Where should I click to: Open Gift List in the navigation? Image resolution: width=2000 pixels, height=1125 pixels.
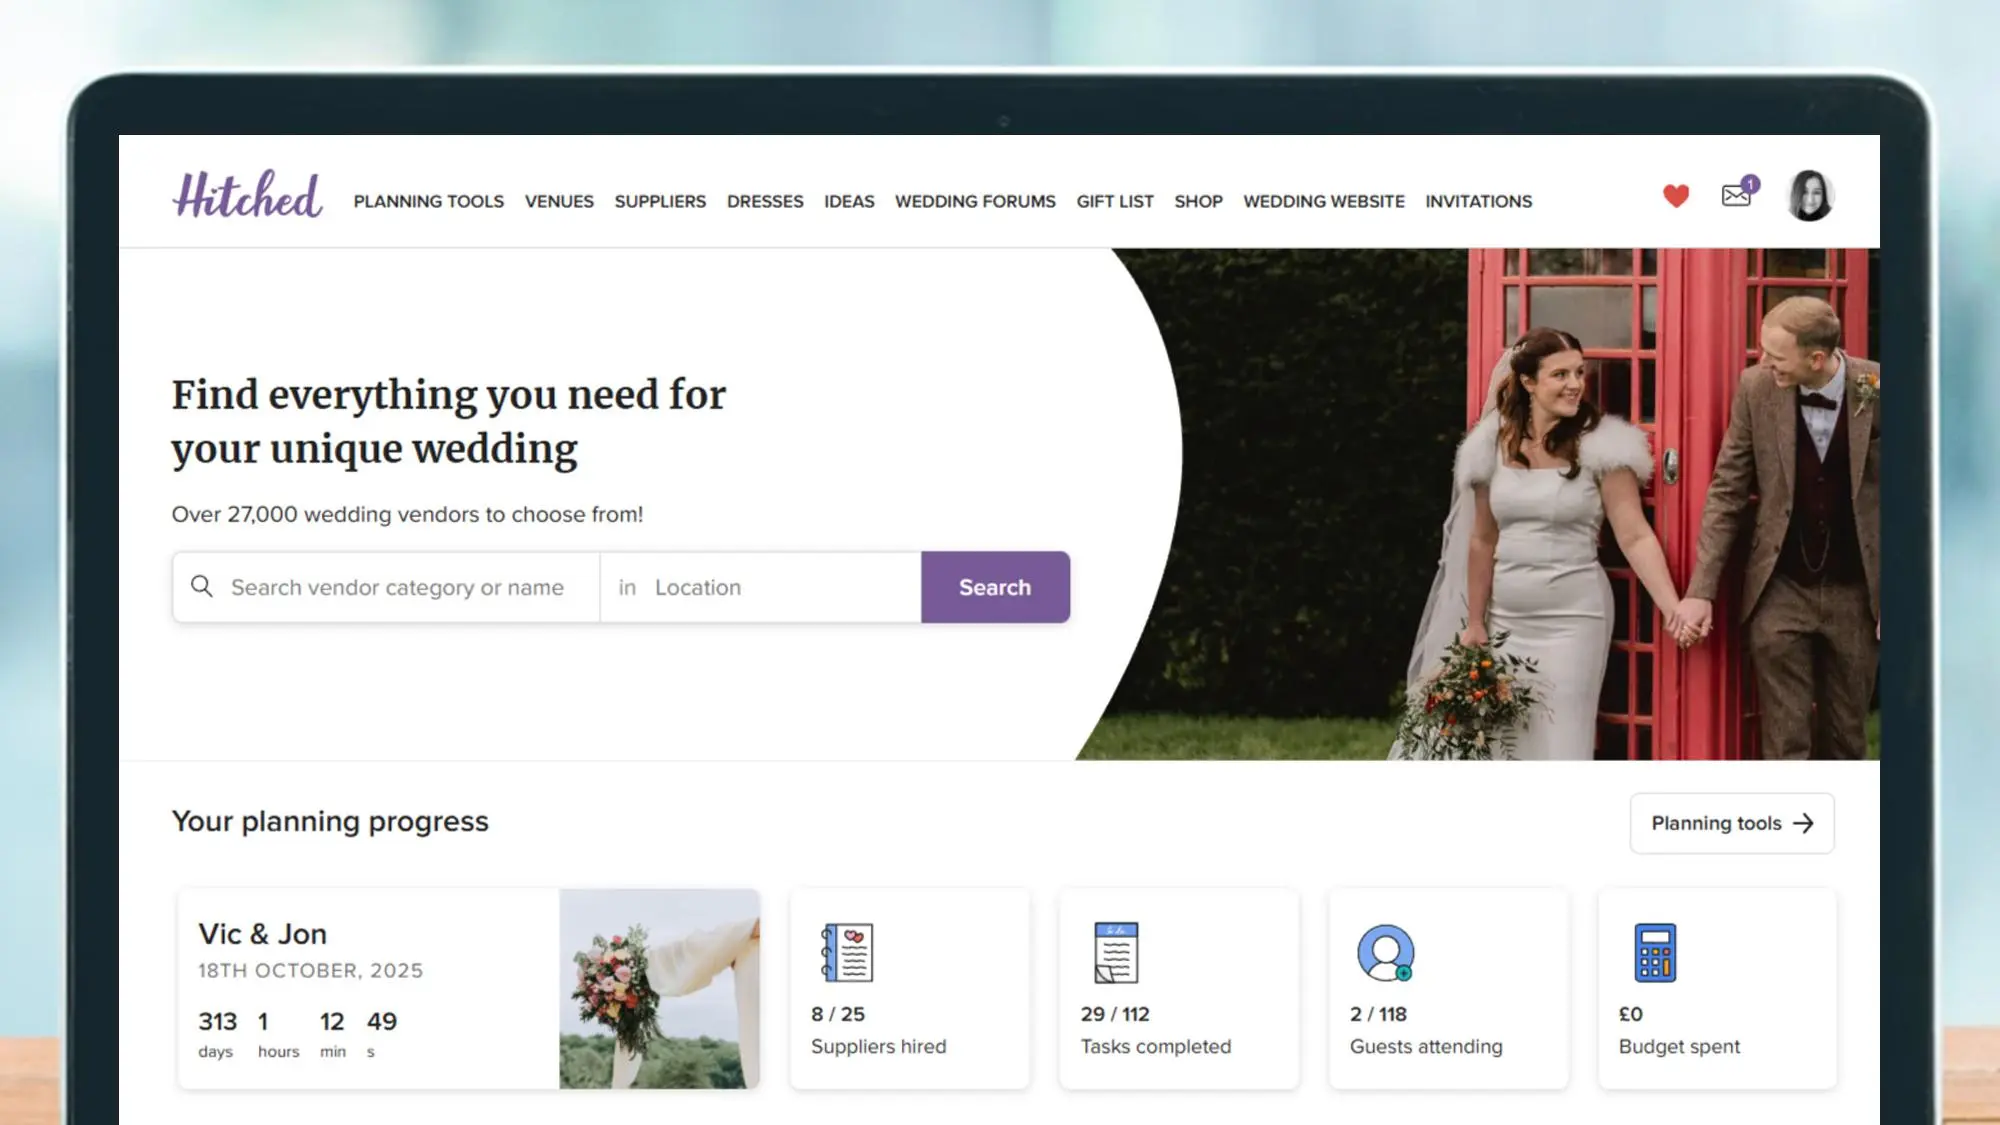click(1115, 201)
